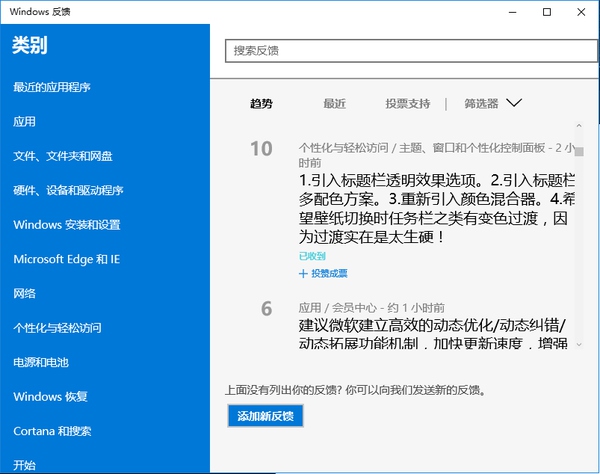Viewport: 600px width, 474px height.
Task: Click the 搜索反馈 search field
Action: click(x=410, y=50)
